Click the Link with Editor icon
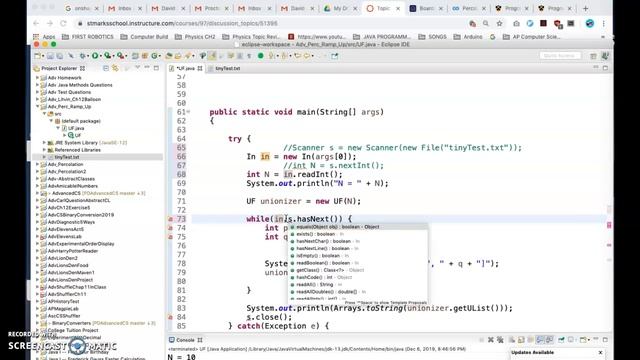Viewport: 640px width, 360px height. (x=115, y=68)
